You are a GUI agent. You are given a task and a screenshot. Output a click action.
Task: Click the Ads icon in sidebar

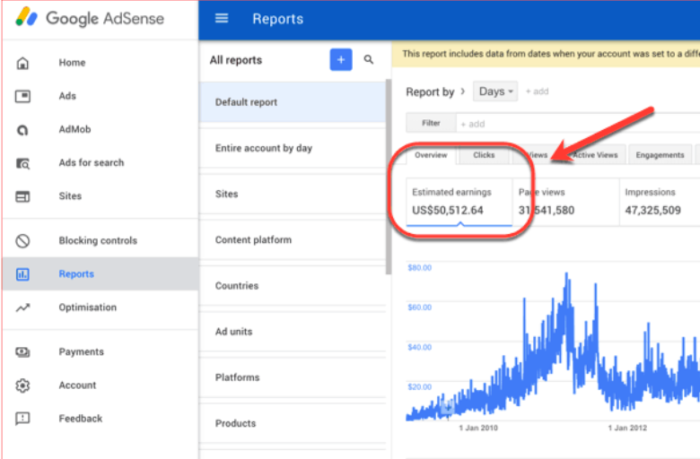pyautogui.click(x=23, y=96)
